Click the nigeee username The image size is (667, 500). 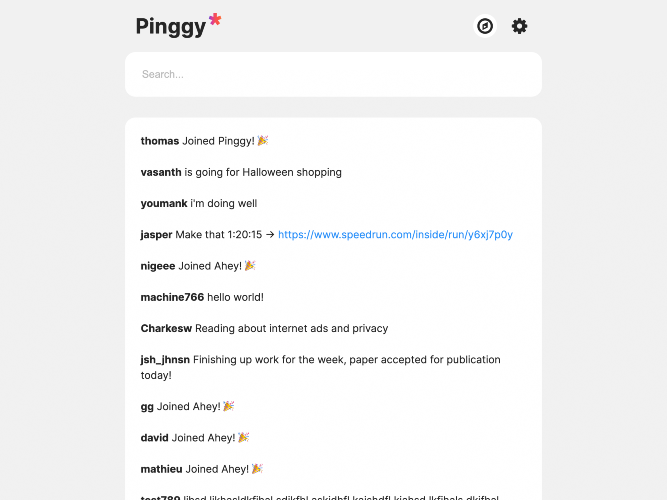pos(158,266)
